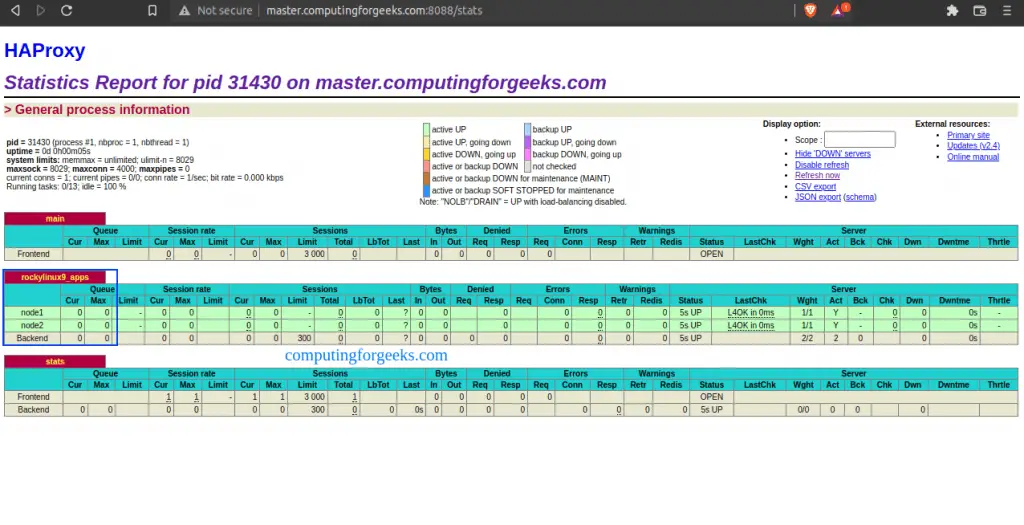The height and width of the screenshot is (525, 1024).
Task: Click the backup UP blue legend swatch
Action: coord(528,129)
